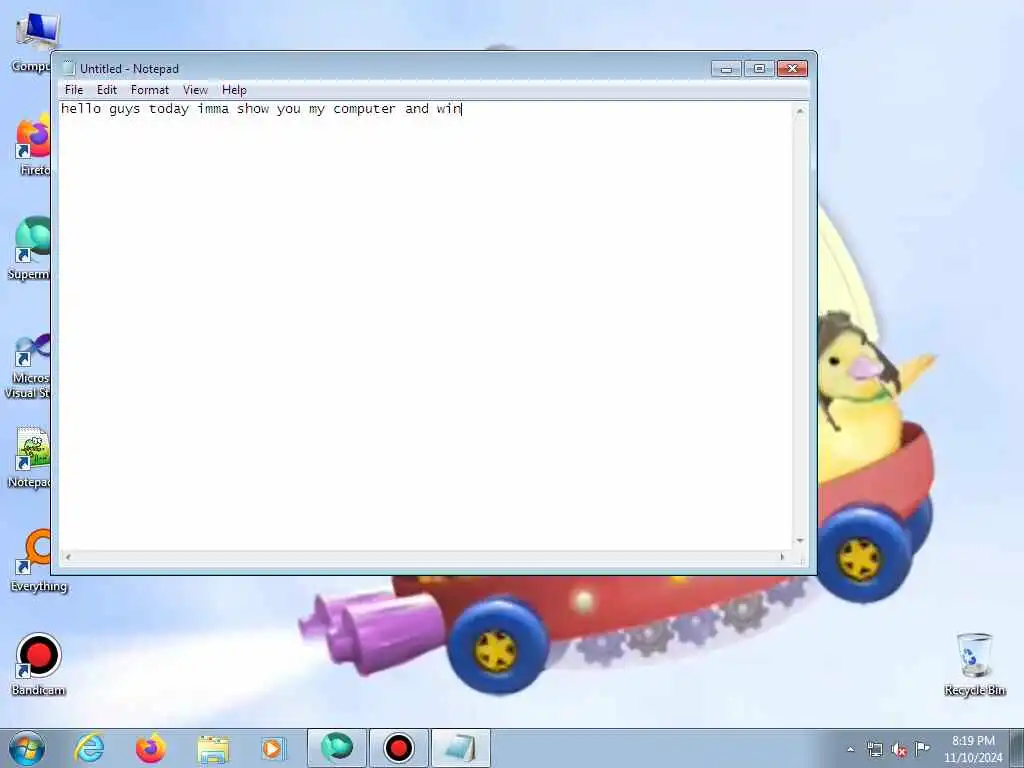Select the Notepad++ desktop shortcut
The height and width of the screenshot is (768, 1024).
tap(30, 457)
